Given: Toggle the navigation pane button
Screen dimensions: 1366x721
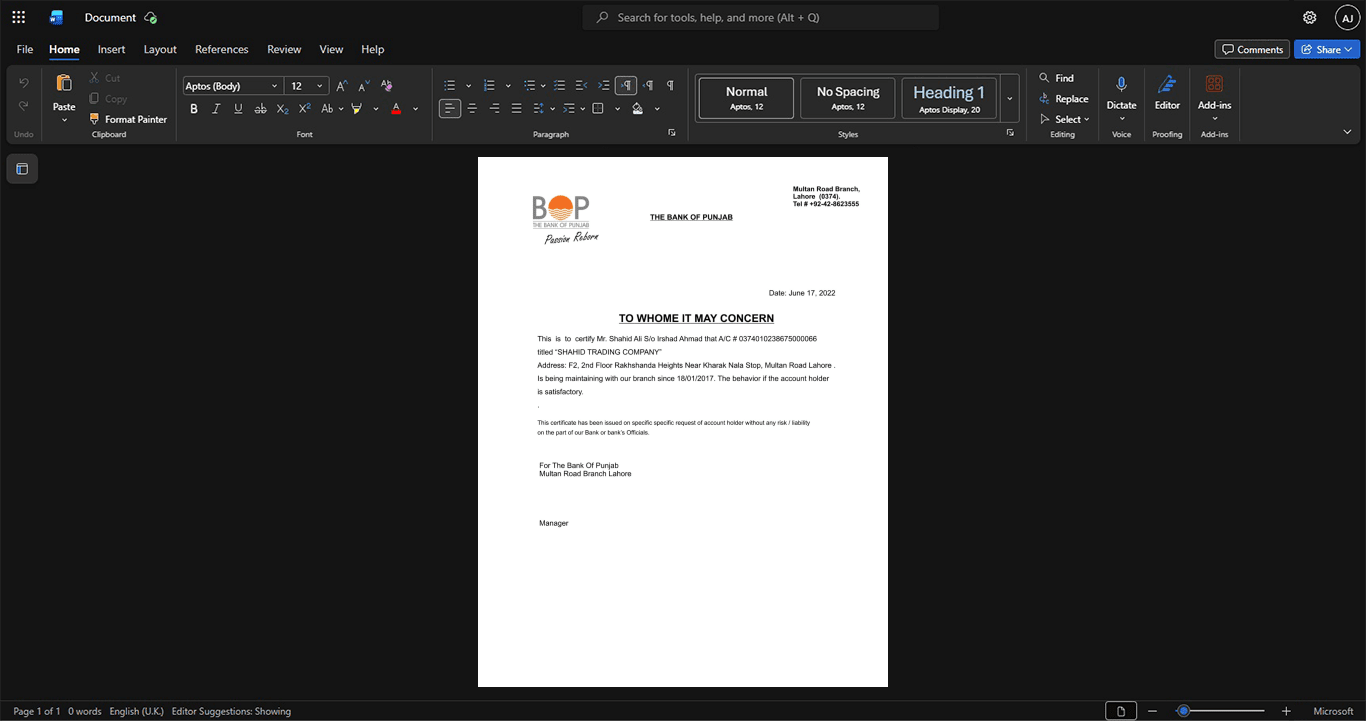Looking at the screenshot, I should tap(22, 169).
